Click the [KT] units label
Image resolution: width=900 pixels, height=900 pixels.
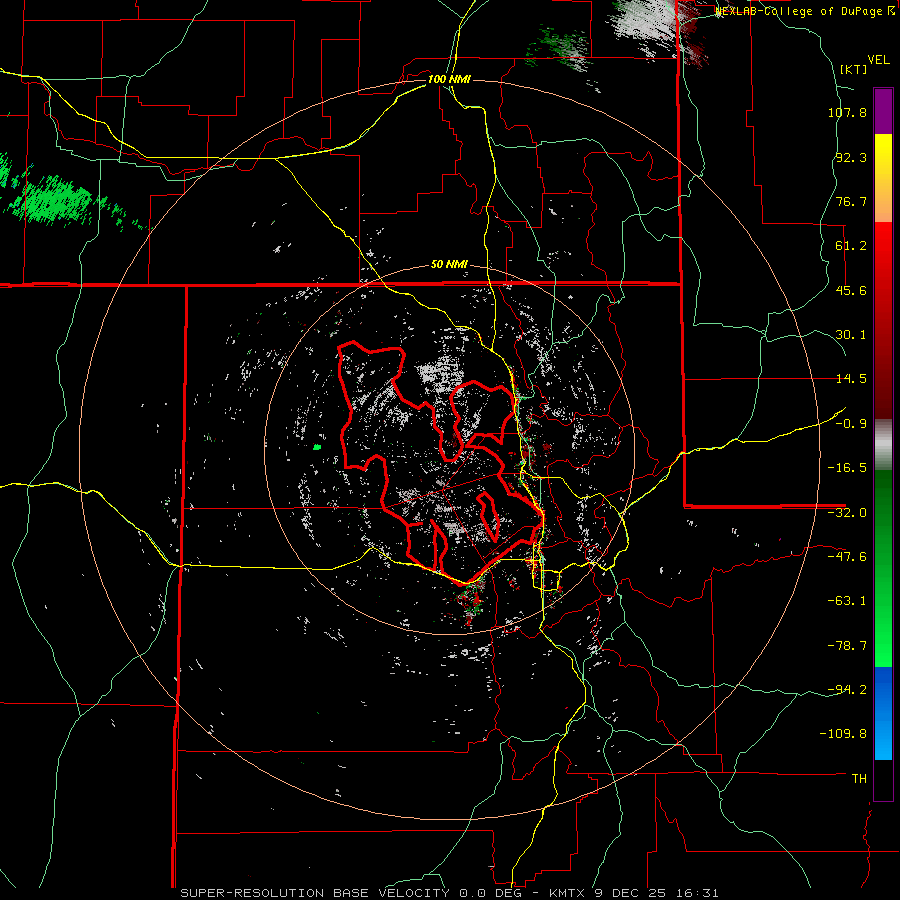point(854,69)
